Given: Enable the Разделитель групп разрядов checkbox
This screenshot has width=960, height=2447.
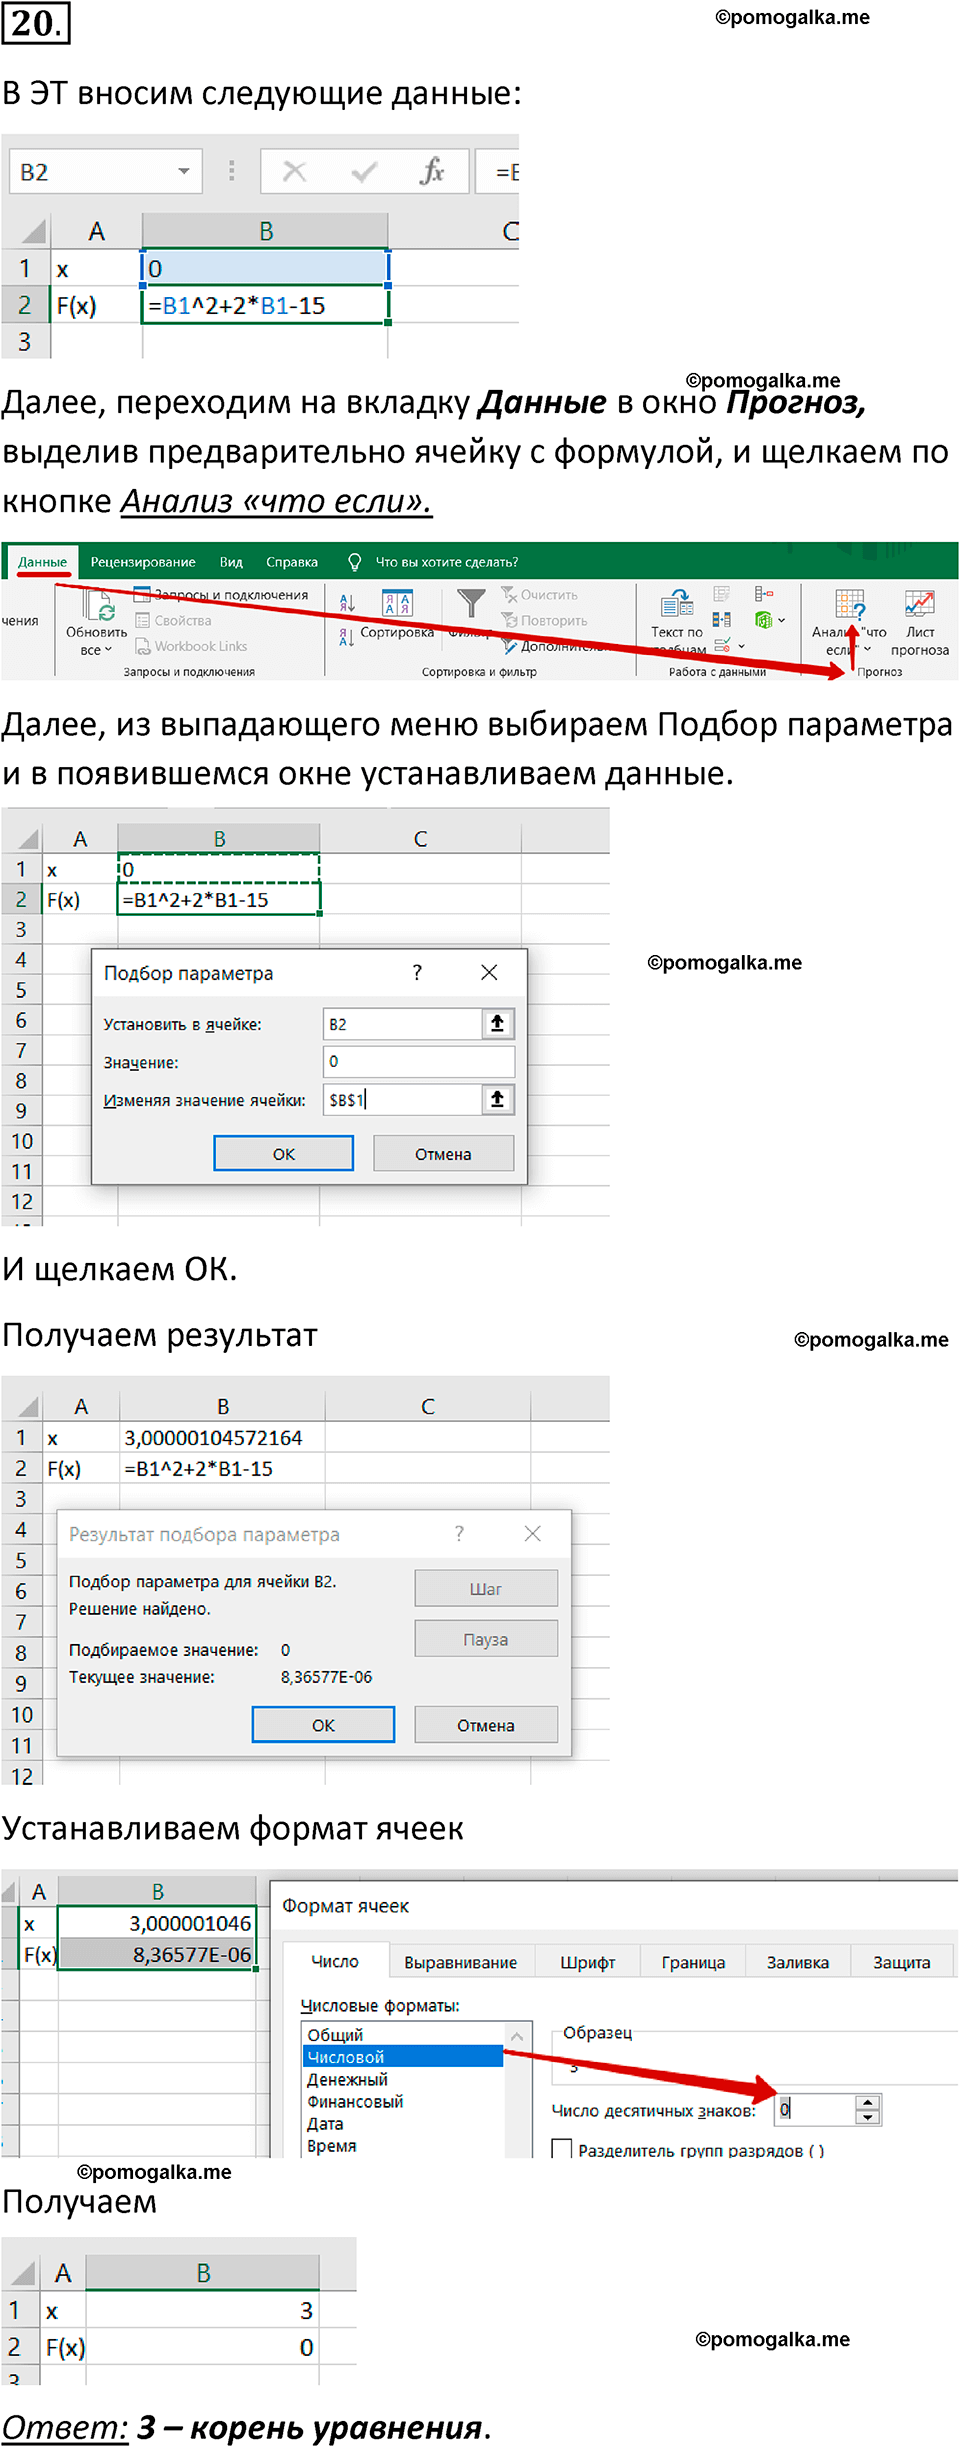Looking at the screenshot, I should pos(562,2149).
